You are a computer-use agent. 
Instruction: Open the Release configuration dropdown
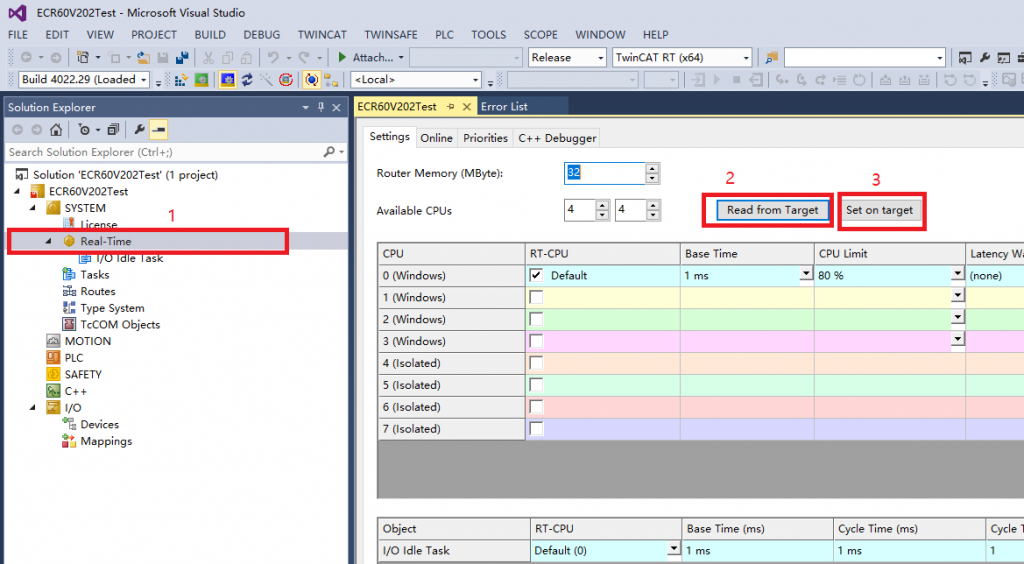600,57
